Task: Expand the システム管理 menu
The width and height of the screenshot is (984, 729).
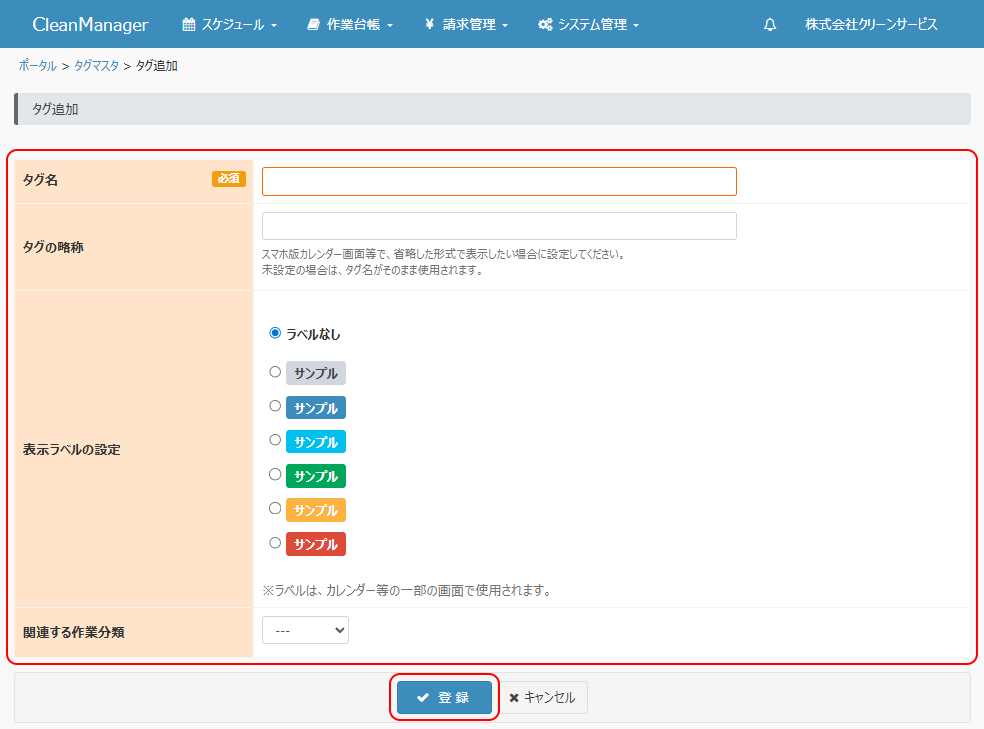Action: pos(597,25)
